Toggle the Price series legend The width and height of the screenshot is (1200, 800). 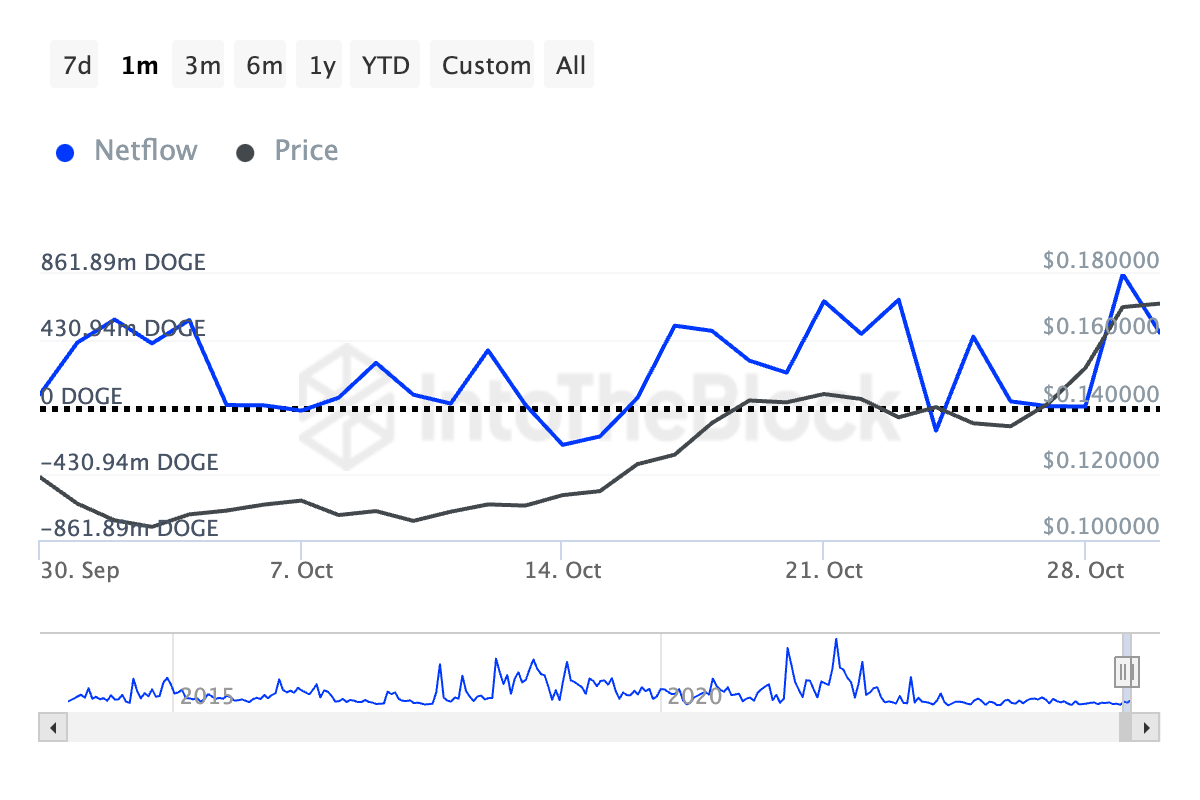pyautogui.click(x=306, y=151)
